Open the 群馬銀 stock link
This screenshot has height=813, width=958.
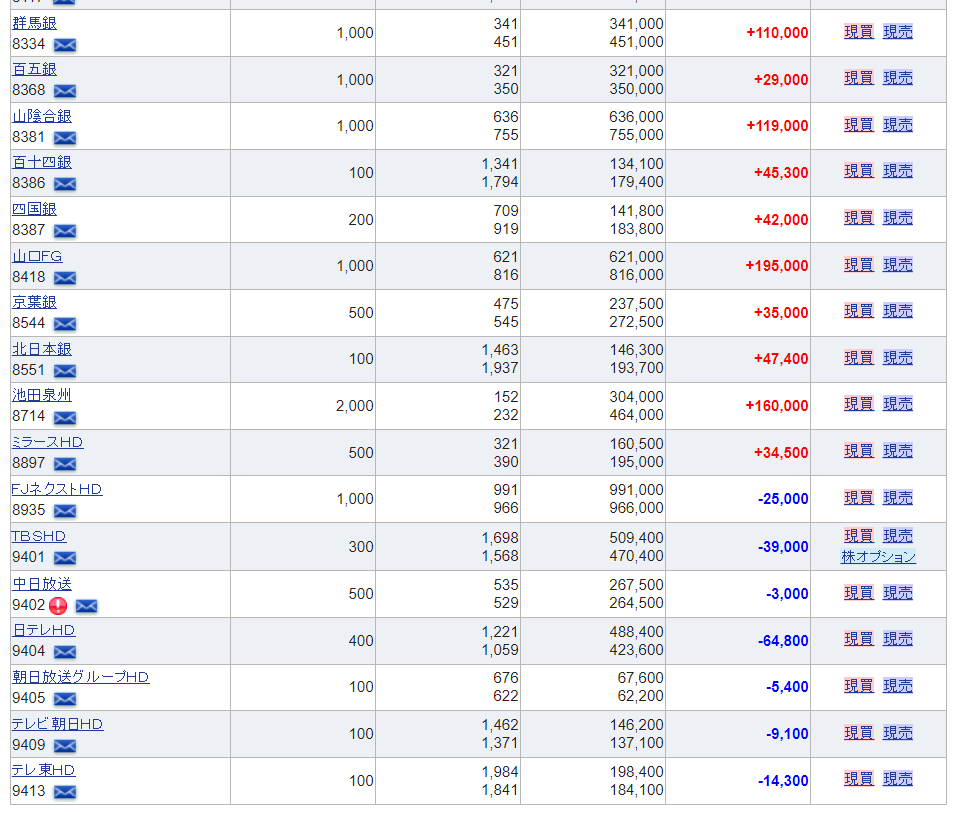pyautogui.click(x=34, y=23)
